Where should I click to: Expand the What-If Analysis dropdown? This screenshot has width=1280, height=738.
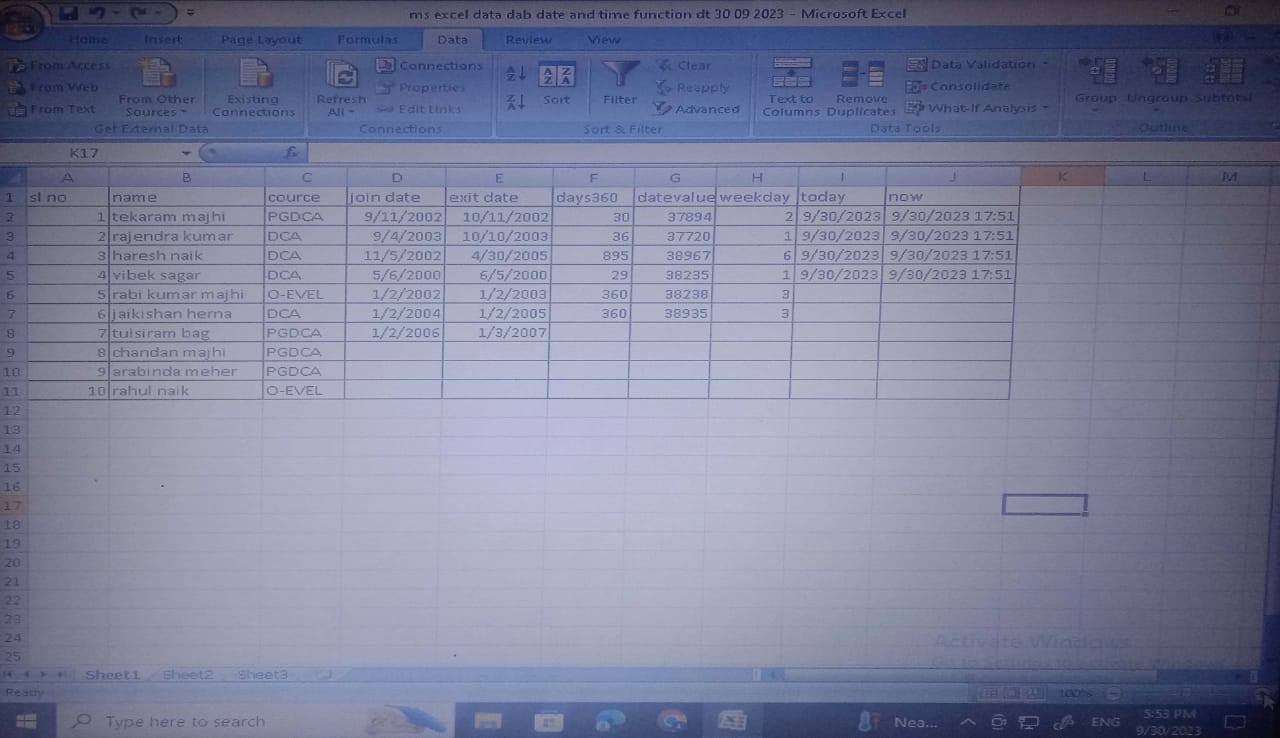coord(1045,108)
